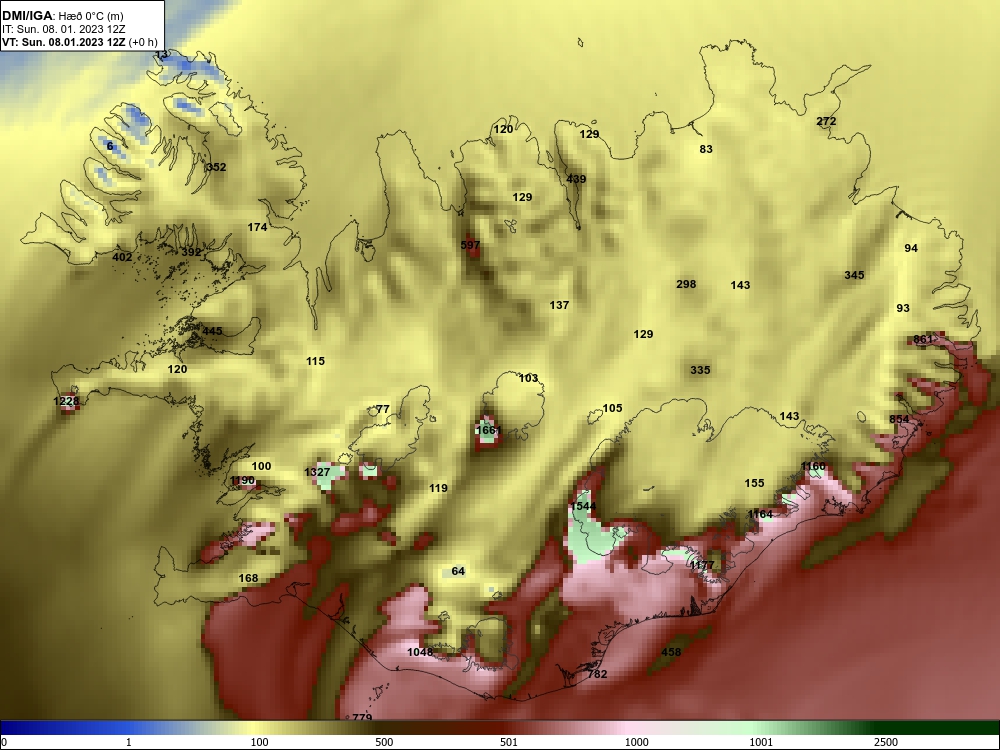This screenshot has width=1000, height=750.
Task: Click the title text 'DMI/IGA: Hæð 0°C (m)'
Action: (x=62, y=16)
